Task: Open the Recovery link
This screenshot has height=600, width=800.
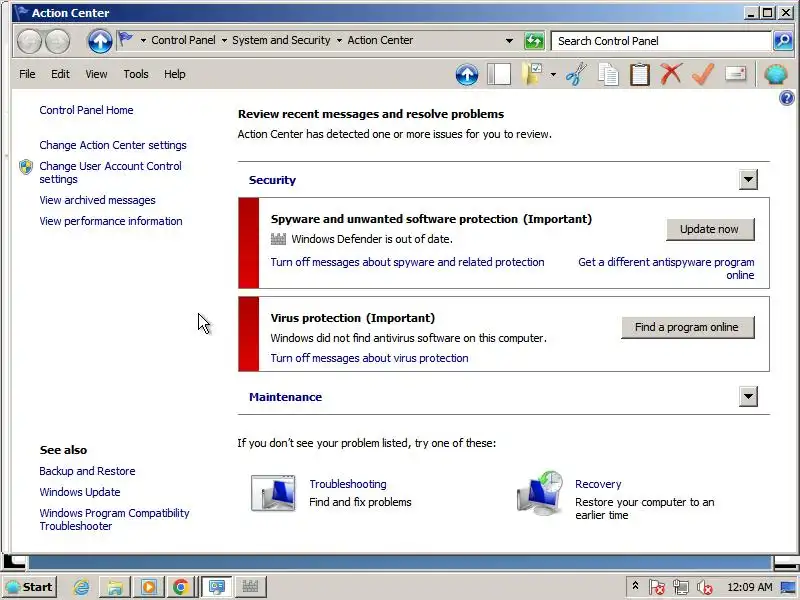Action: pyautogui.click(x=598, y=484)
